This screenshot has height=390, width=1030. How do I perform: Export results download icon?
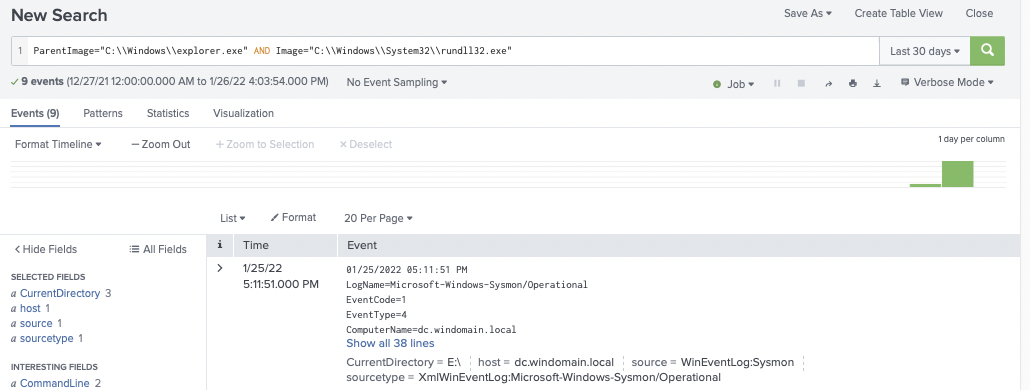pyautogui.click(x=876, y=83)
